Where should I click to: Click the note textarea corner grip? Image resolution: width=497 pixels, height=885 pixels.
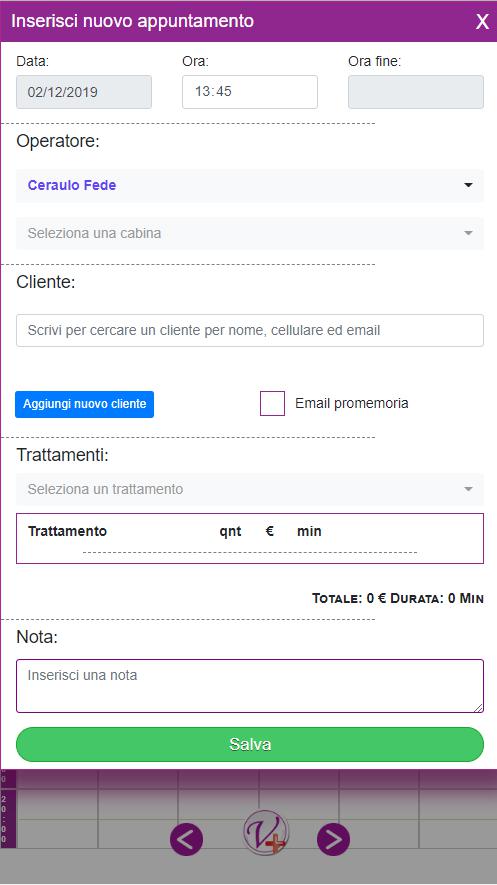pyautogui.click(x=478, y=707)
